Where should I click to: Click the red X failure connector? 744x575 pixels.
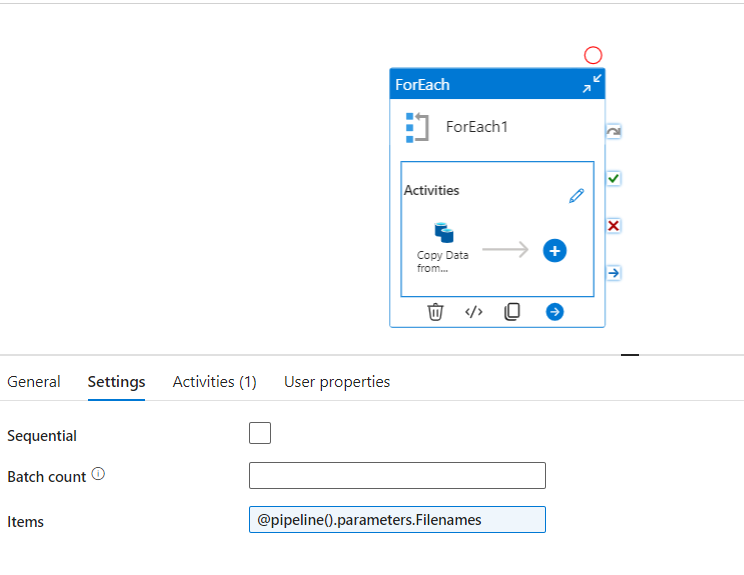coord(614,226)
